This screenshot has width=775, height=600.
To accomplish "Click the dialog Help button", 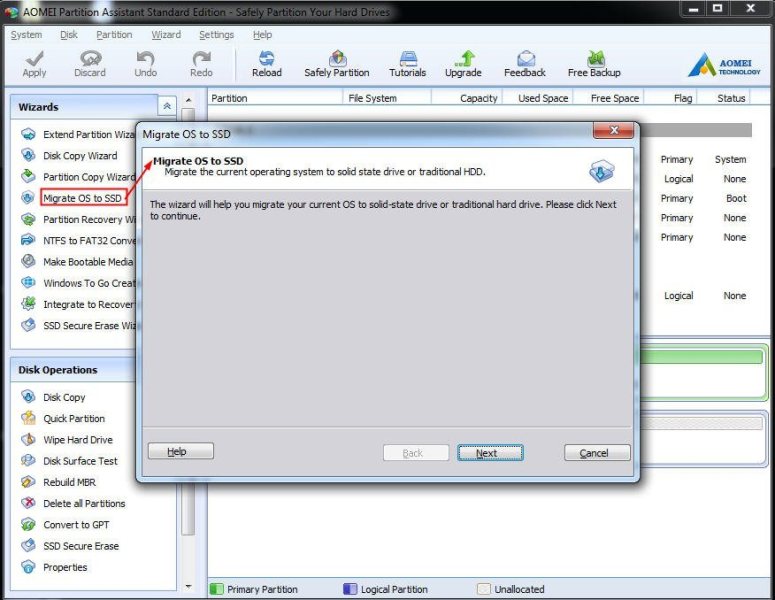I will [181, 451].
